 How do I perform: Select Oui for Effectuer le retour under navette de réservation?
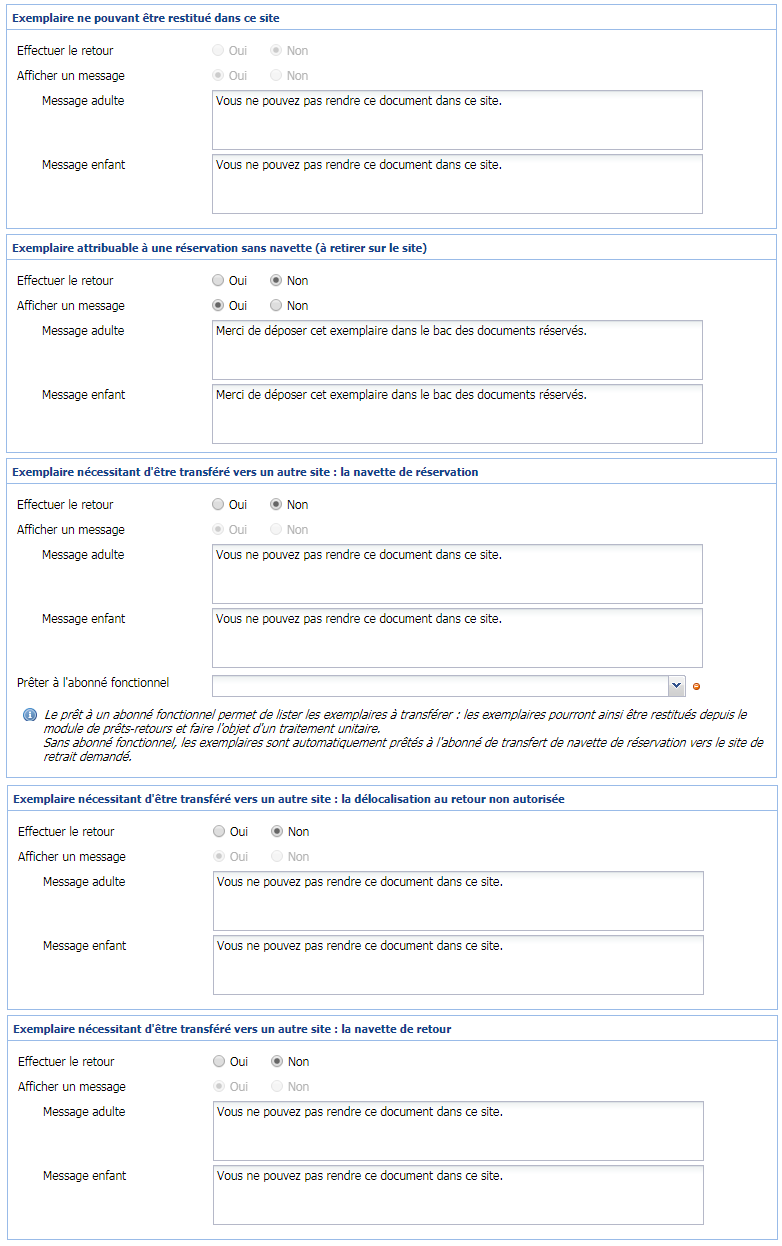pos(217,504)
